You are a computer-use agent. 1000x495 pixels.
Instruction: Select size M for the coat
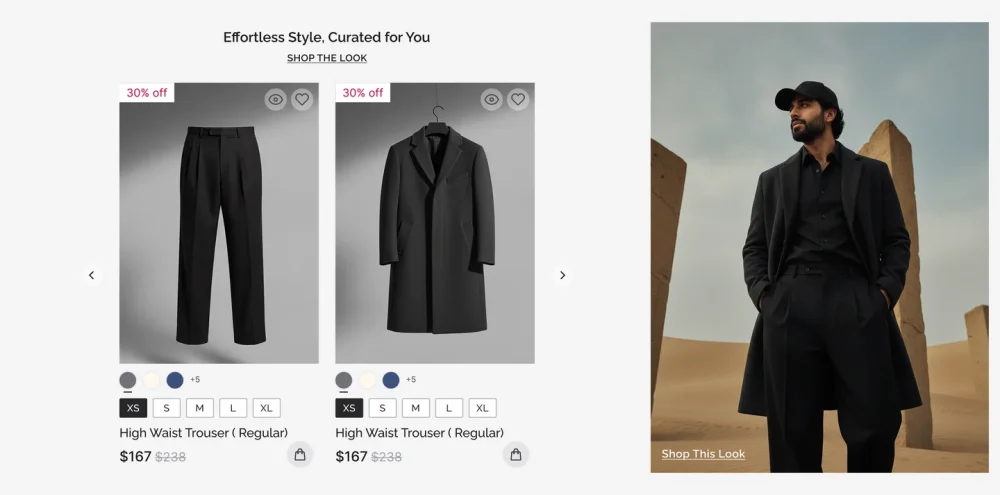tap(415, 408)
